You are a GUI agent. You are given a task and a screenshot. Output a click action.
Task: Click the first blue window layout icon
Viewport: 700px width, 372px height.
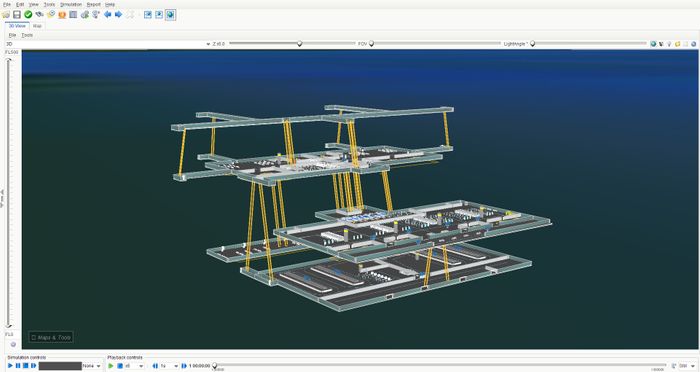pyautogui.click(x=148, y=15)
